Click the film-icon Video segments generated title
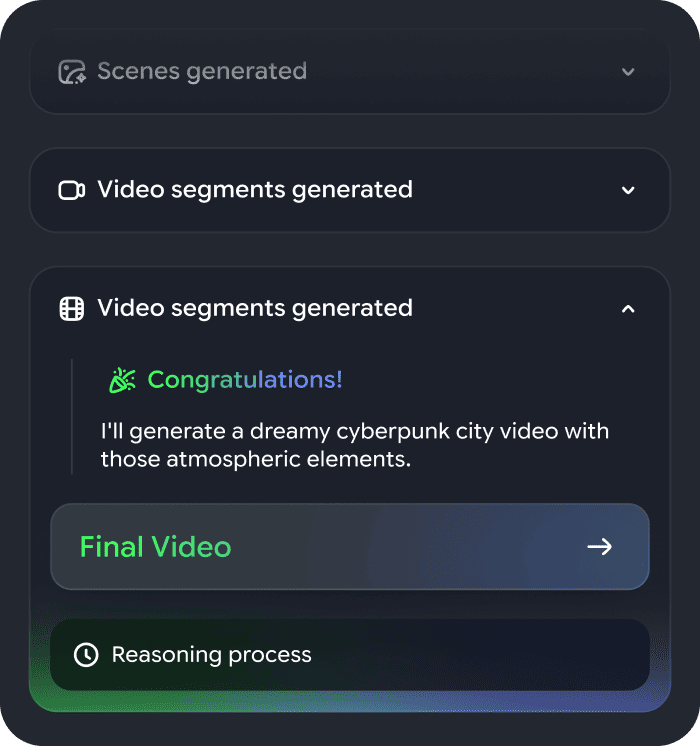This screenshot has height=746, width=700. (x=255, y=308)
